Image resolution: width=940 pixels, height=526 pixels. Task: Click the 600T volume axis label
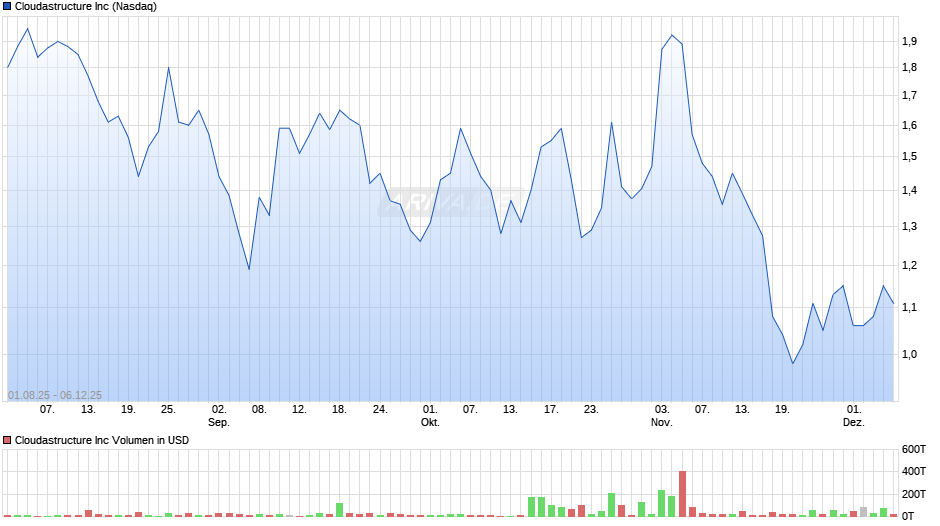click(914, 449)
